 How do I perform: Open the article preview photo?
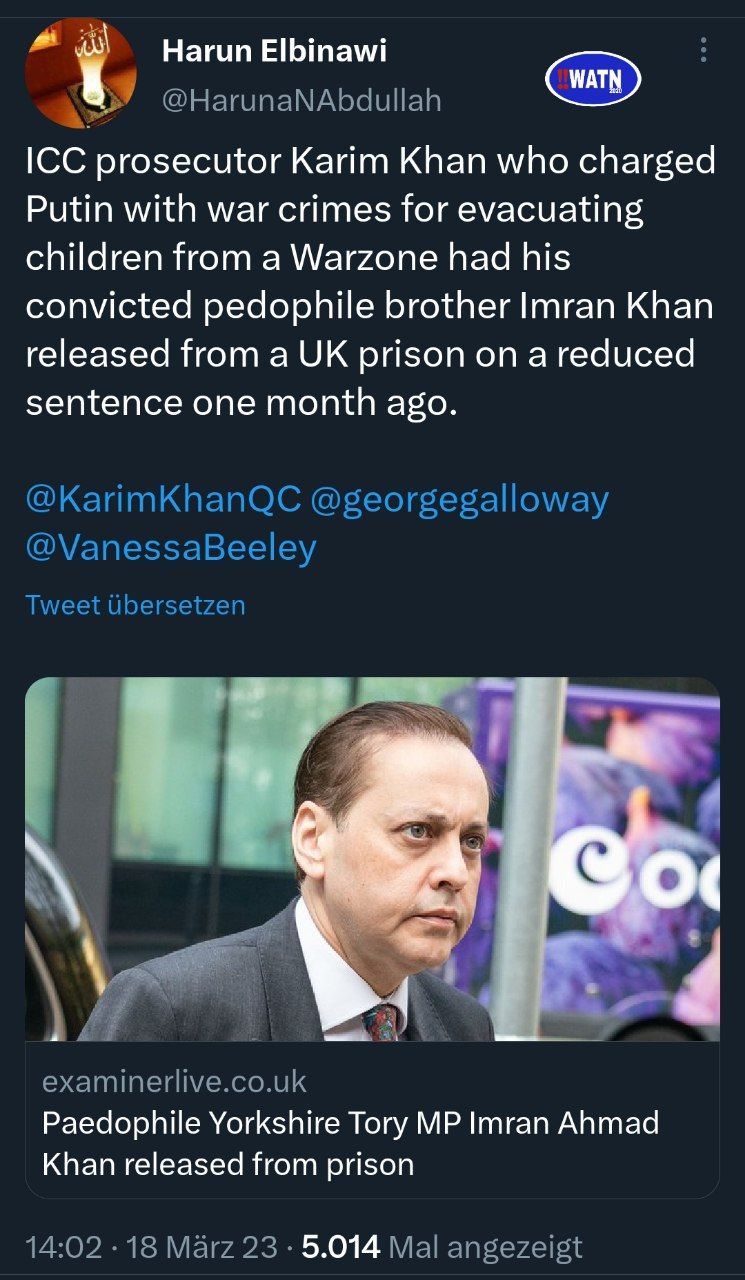click(x=372, y=858)
